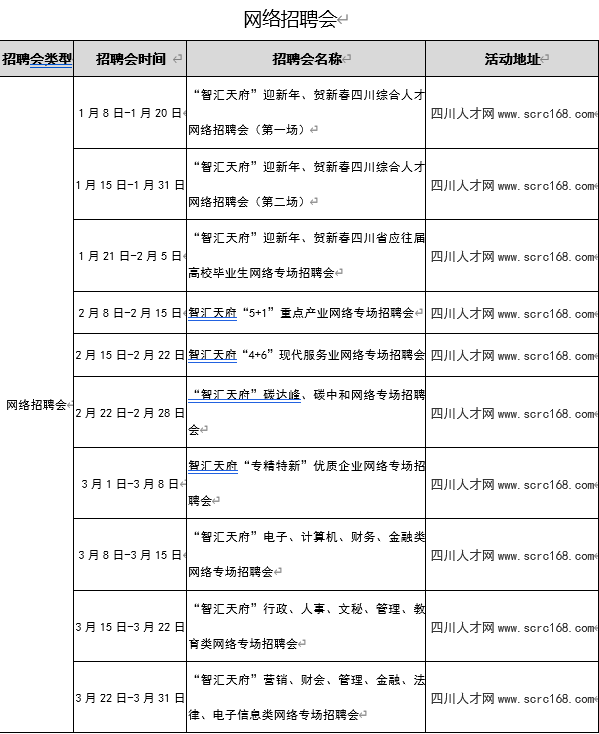Click the merged 网络招聘会 type cell
The image size is (599, 734).
37,404
